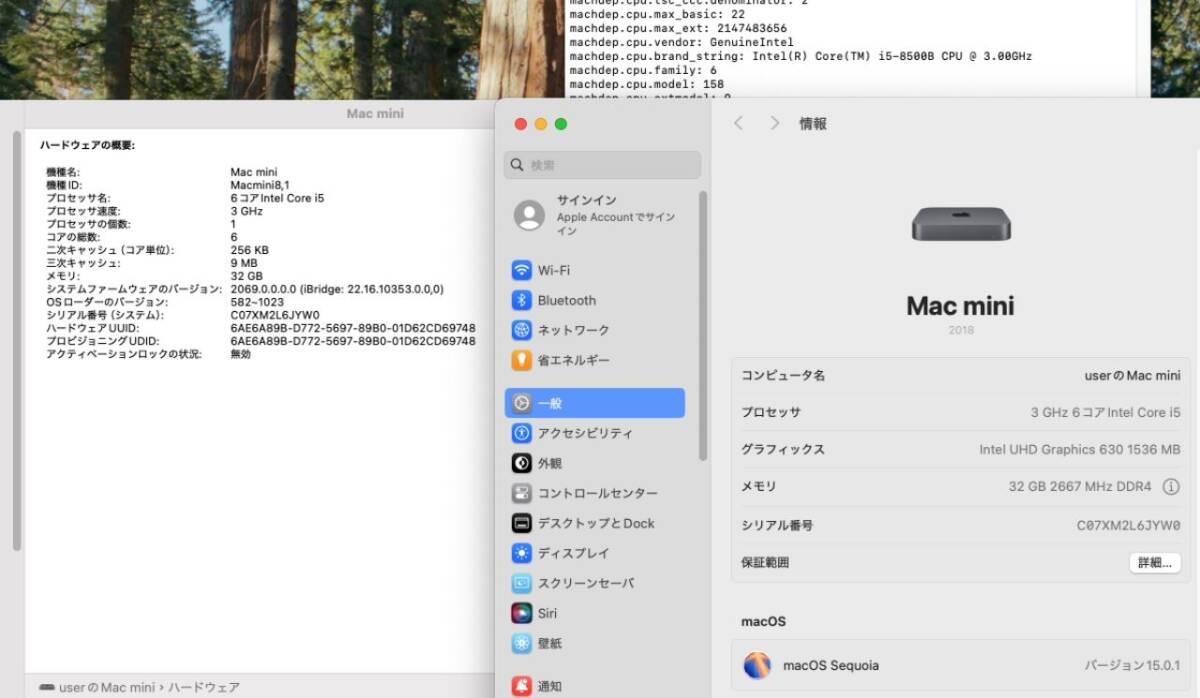Click アクティベーションロックの状況 無効 row
Image resolution: width=1200 pixels, height=698 pixels.
pos(149,354)
